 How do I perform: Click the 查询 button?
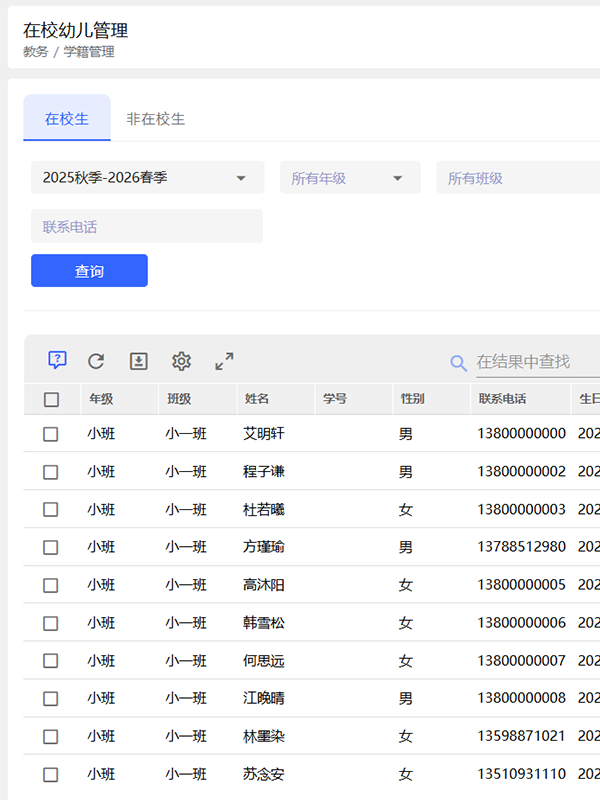(x=89, y=271)
